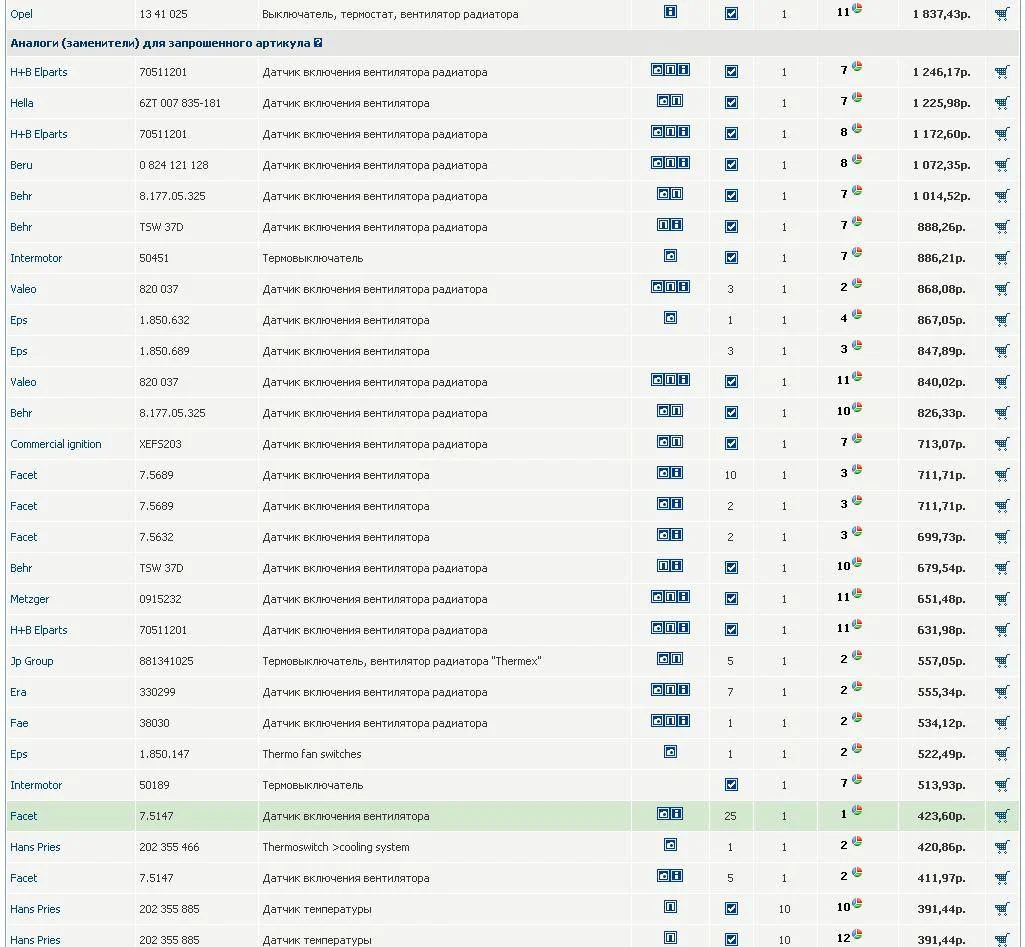Add Beru 0 824 121 128 to the cart
This screenshot has height=947, width=1025.
tap(1001, 165)
